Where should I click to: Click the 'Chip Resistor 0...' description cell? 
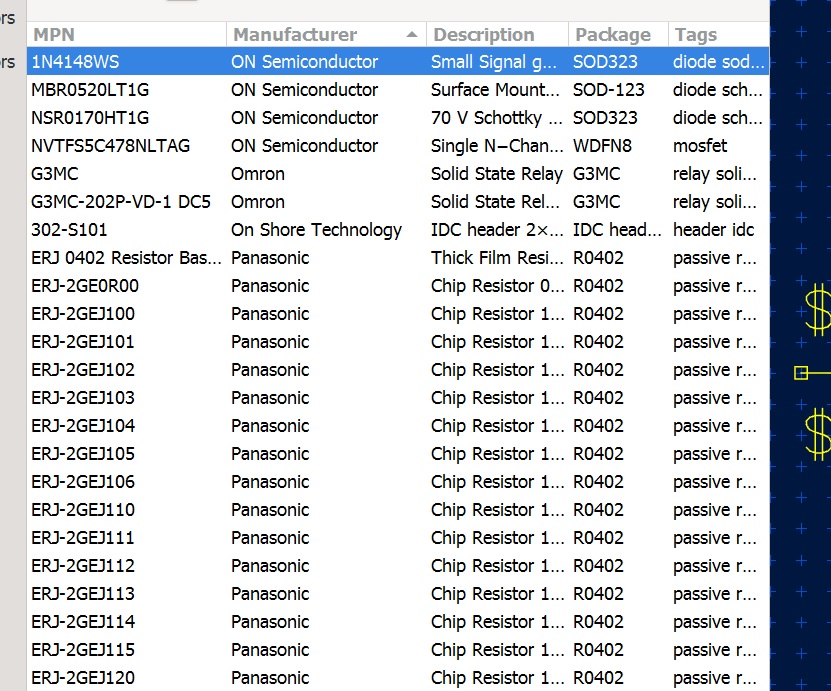497,286
